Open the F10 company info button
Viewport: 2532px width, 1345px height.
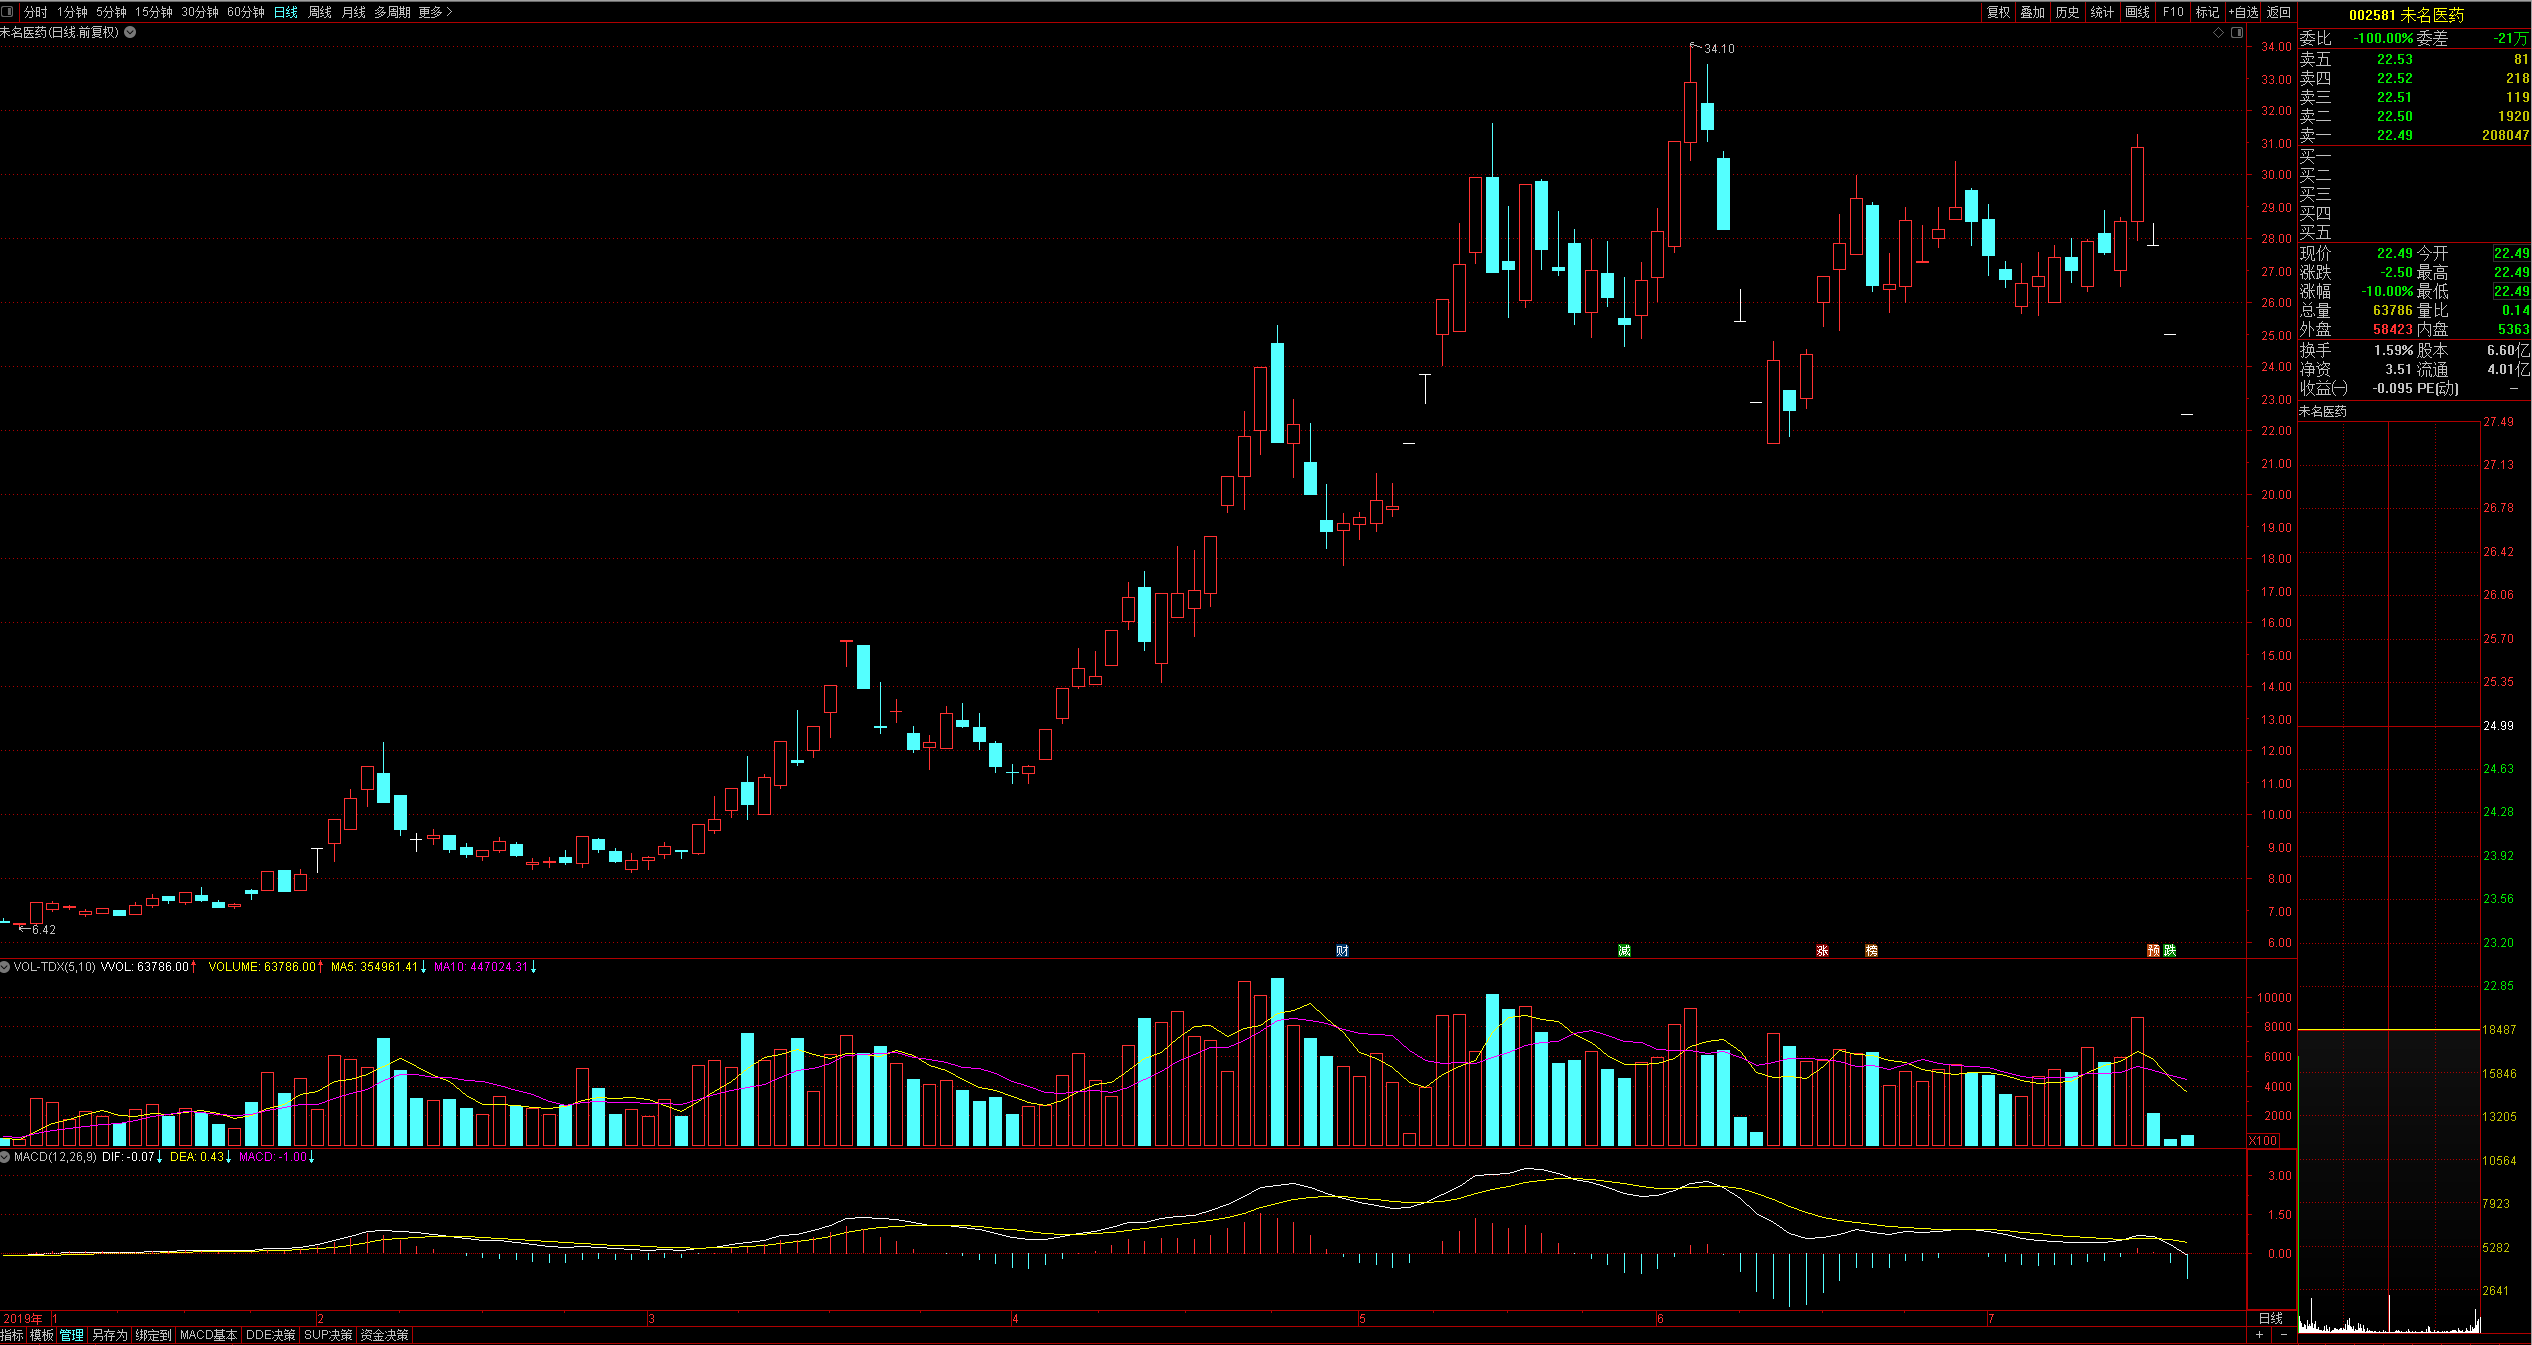(2173, 12)
